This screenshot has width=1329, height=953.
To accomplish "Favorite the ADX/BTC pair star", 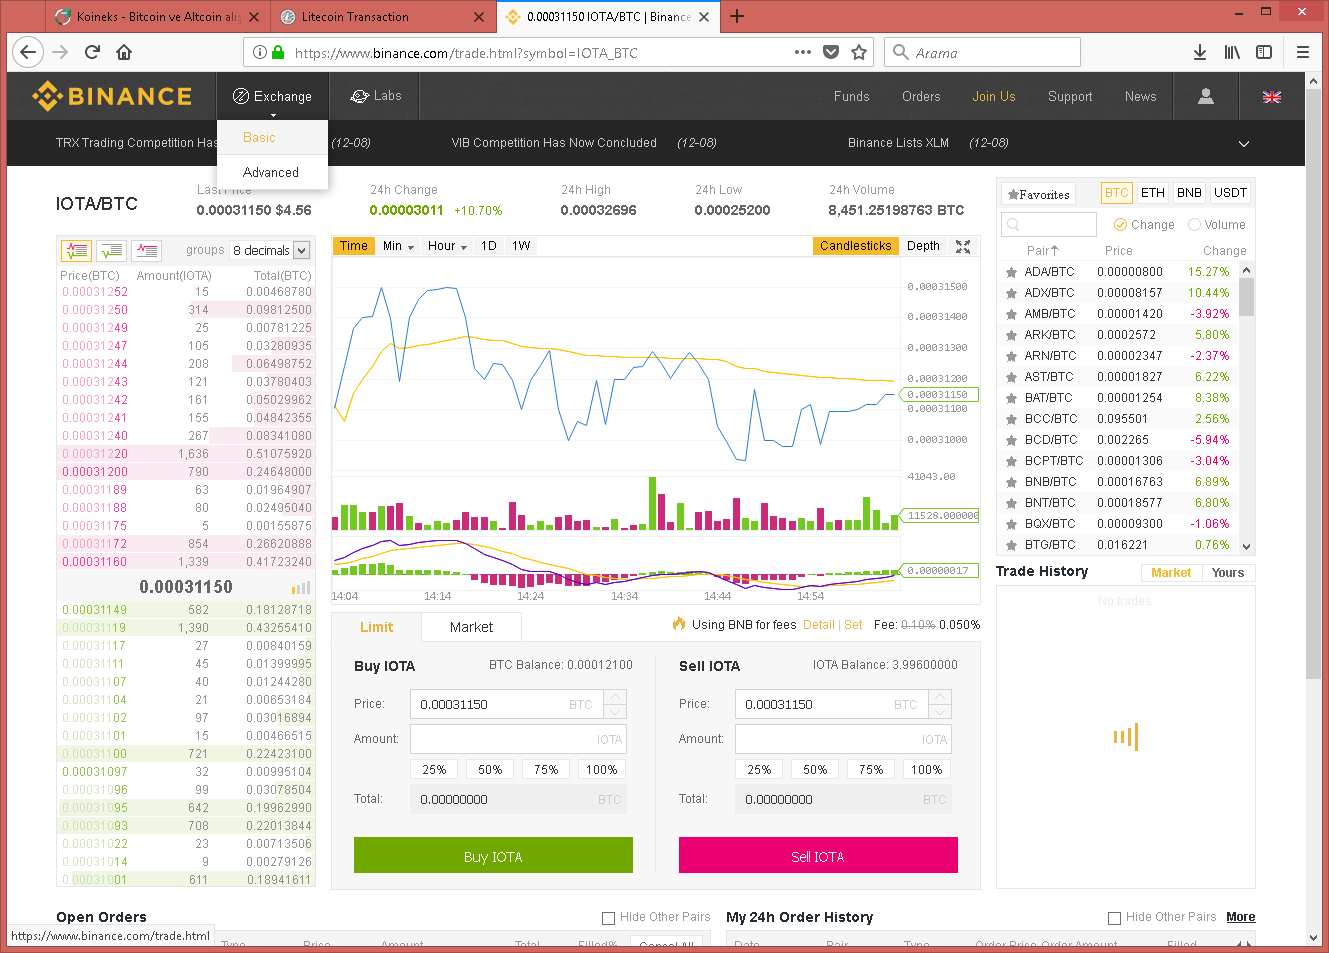I will point(1011,293).
